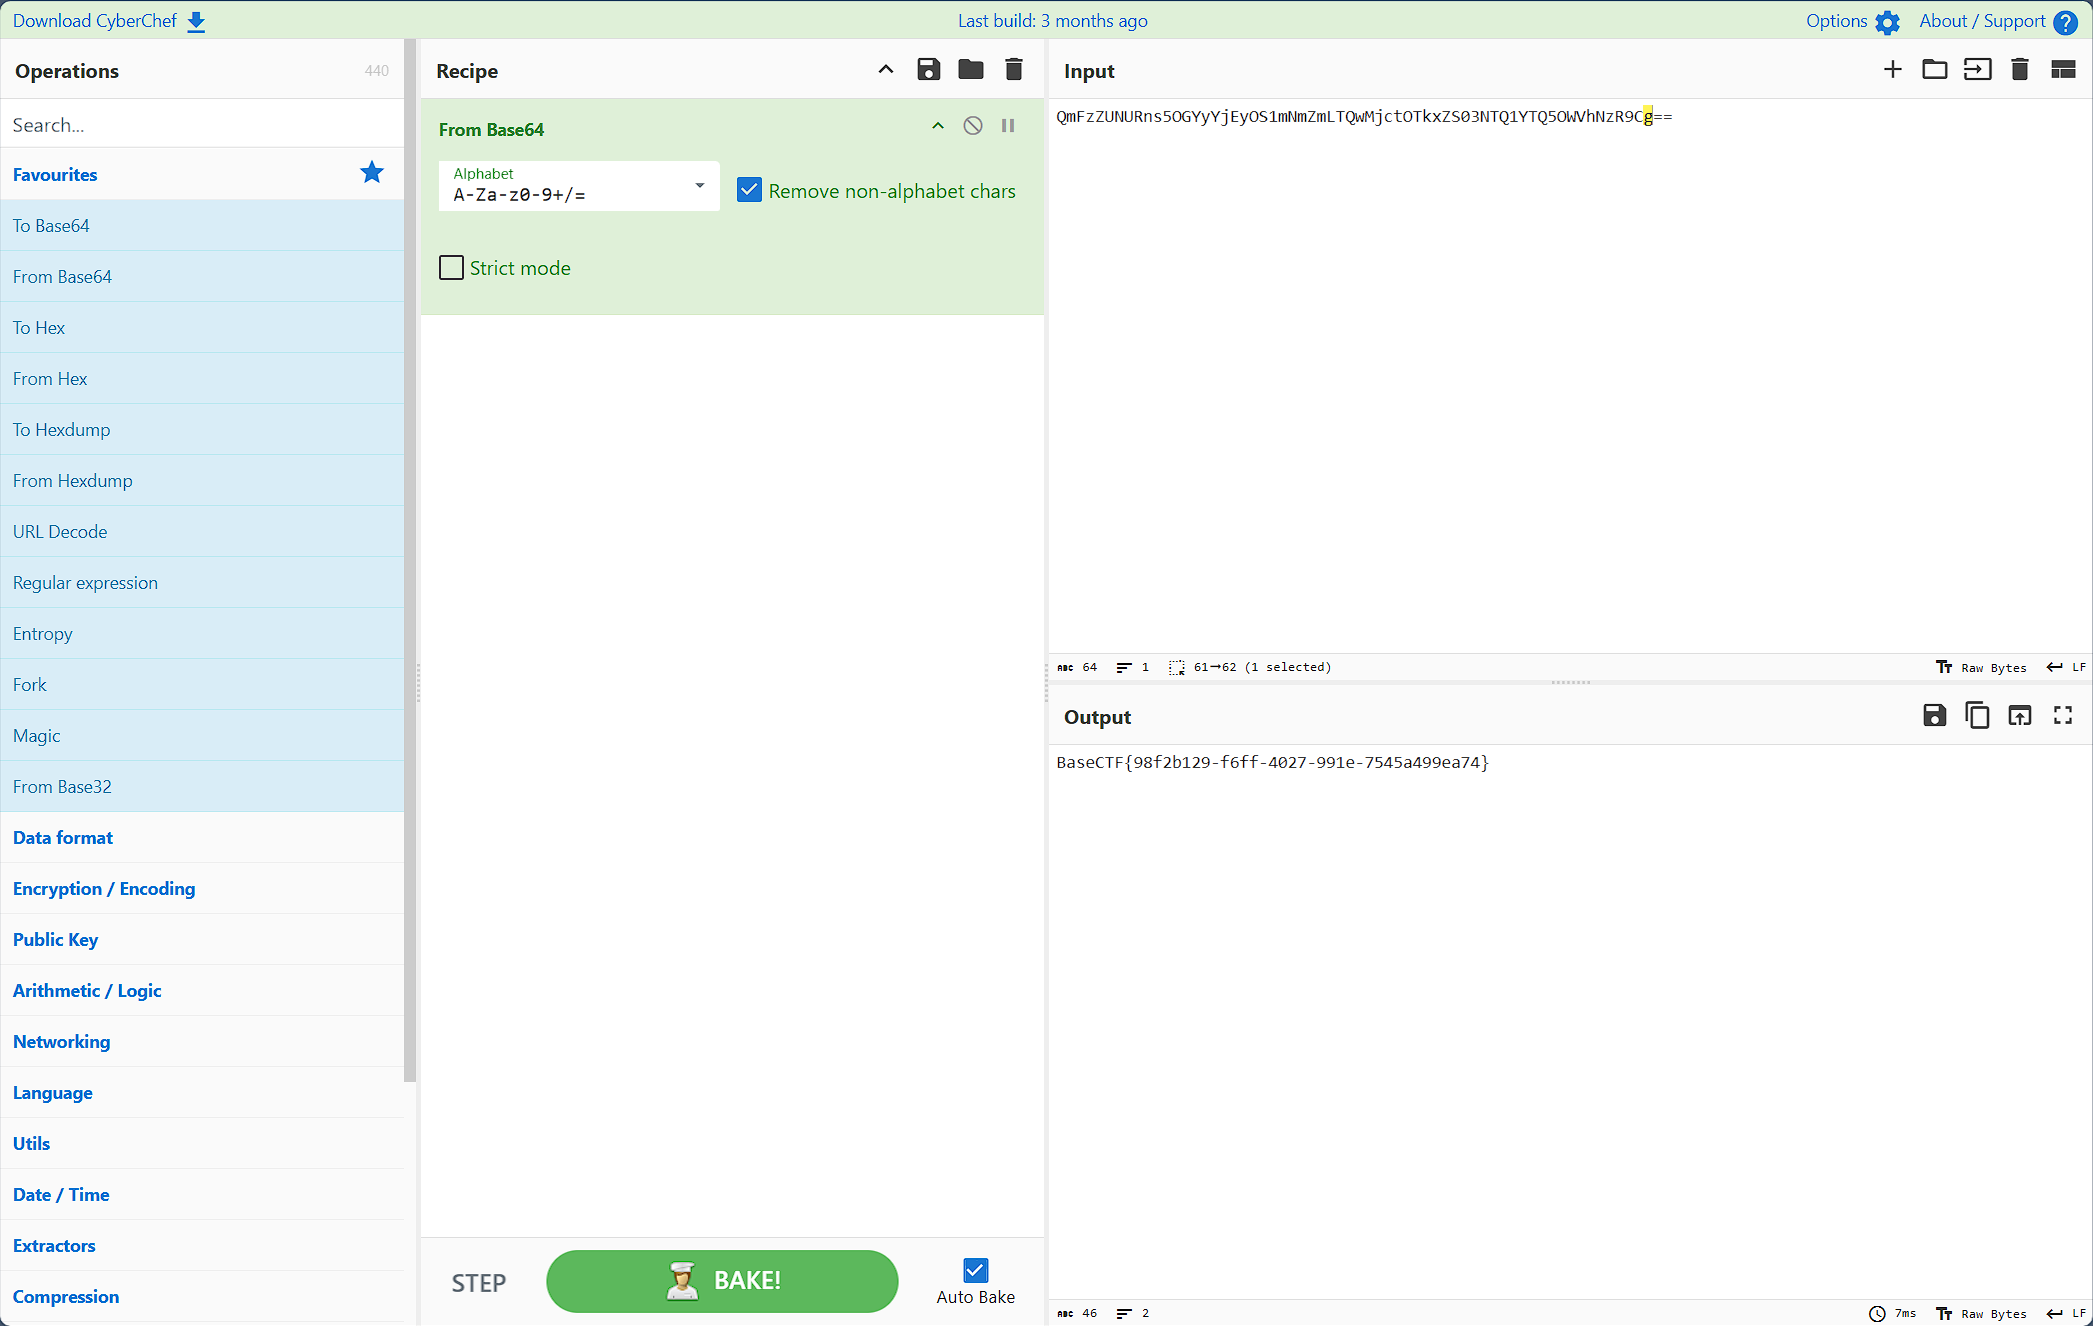This screenshot has height=1326, width=2093.
Task: Toggle Remove non-alphabet chars checkbox
Action: click(749, 190)
